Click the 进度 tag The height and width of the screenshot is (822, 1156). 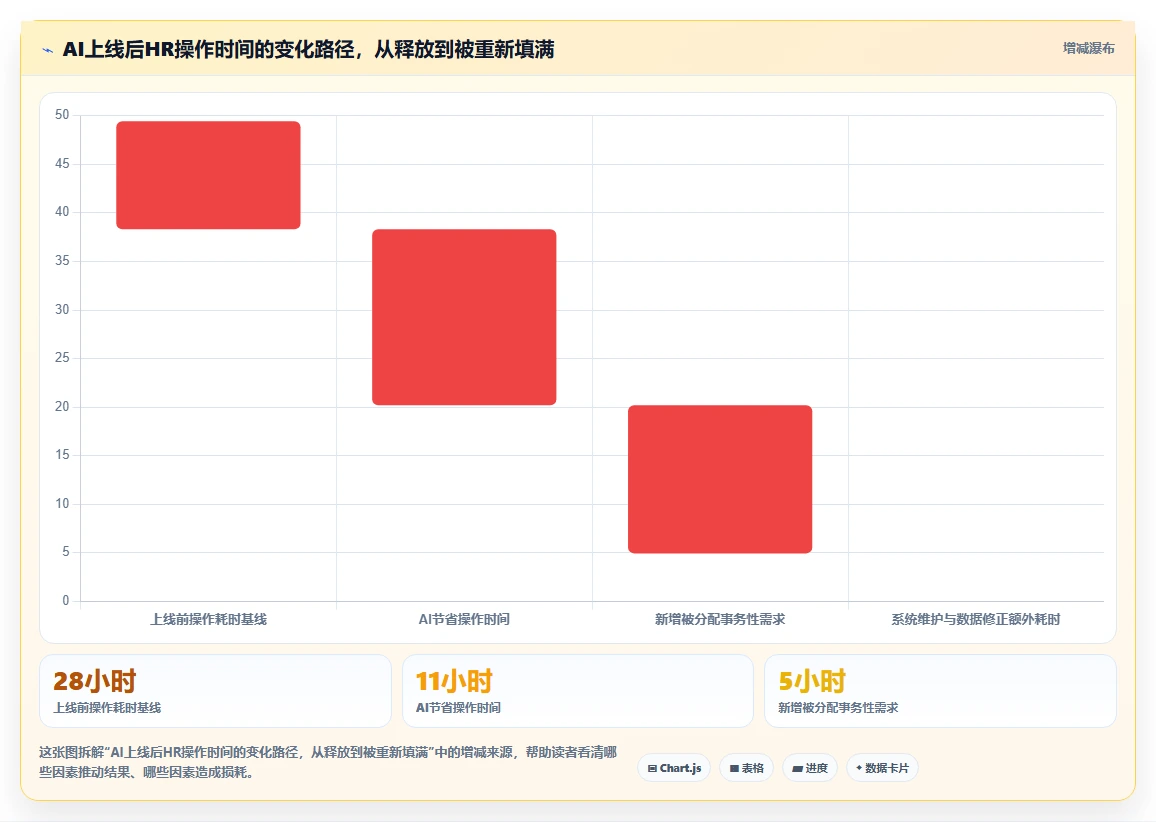809,768
